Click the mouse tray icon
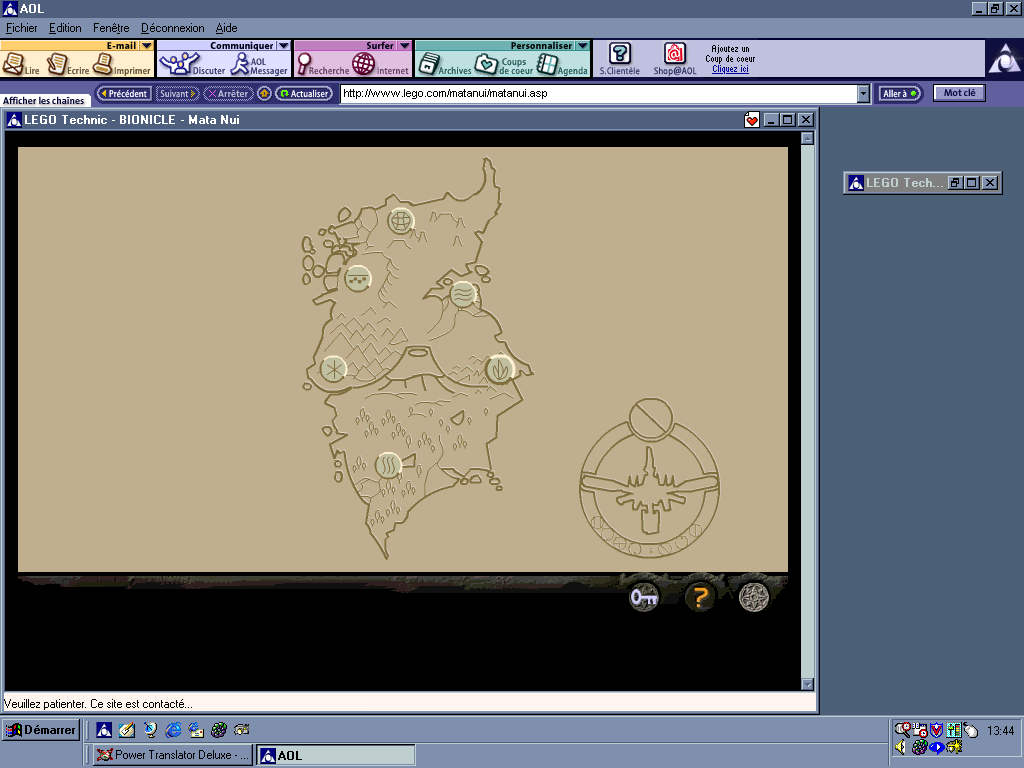 [x=970, y=729]
